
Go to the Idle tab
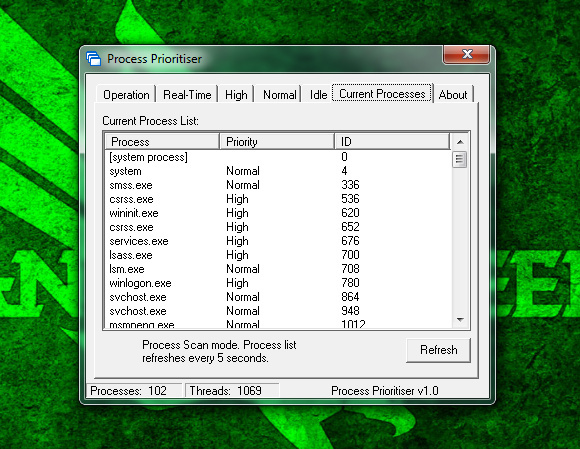(318, 95)
